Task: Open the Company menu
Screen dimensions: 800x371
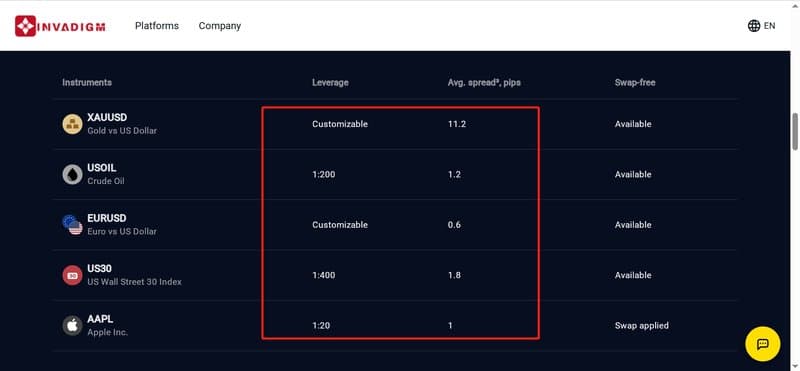Action: pos(219,26)
